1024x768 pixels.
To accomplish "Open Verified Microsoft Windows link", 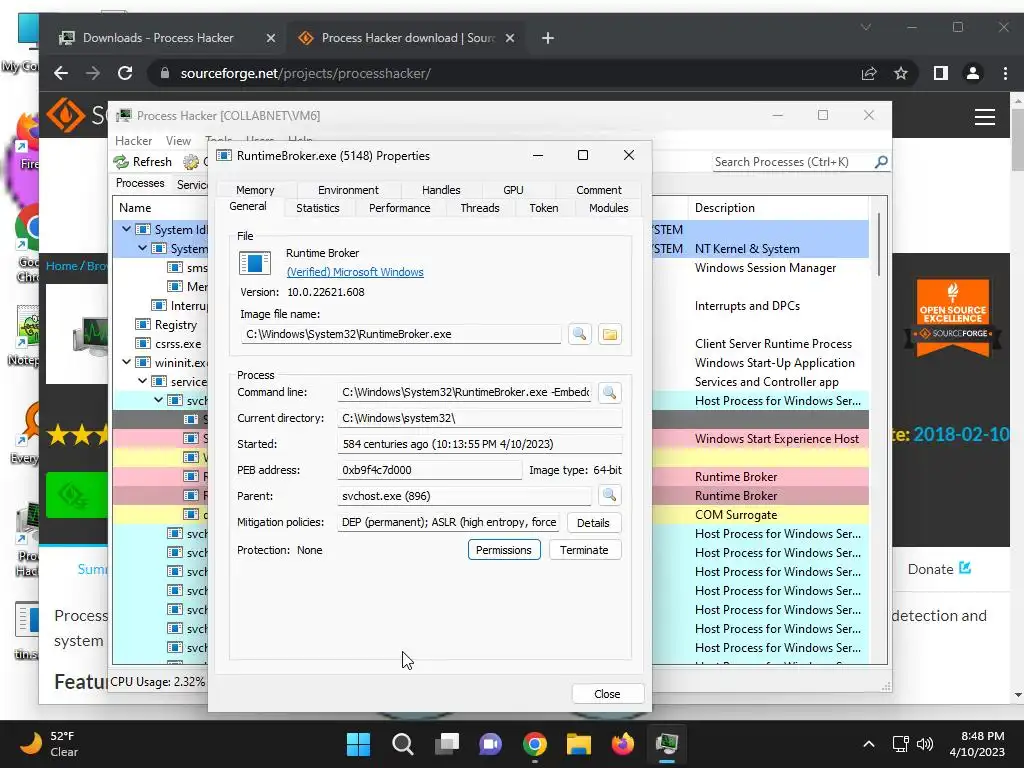I will pos(355,272).
